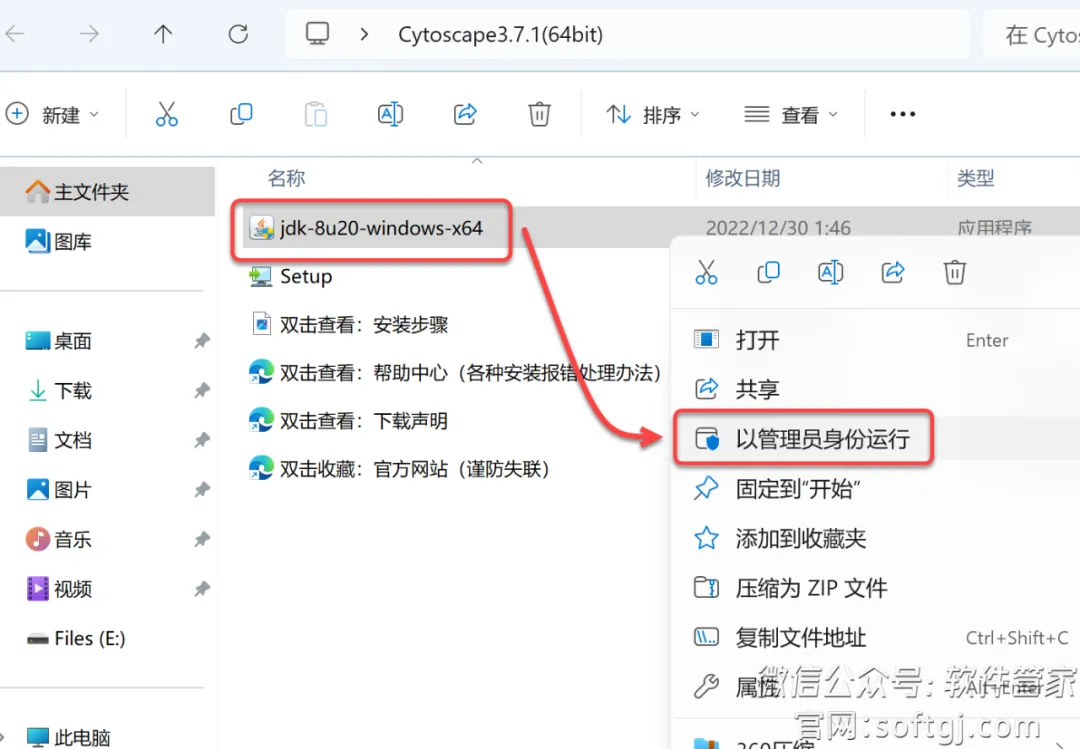Click the computer icon in address bar

(x=318, y=34)
